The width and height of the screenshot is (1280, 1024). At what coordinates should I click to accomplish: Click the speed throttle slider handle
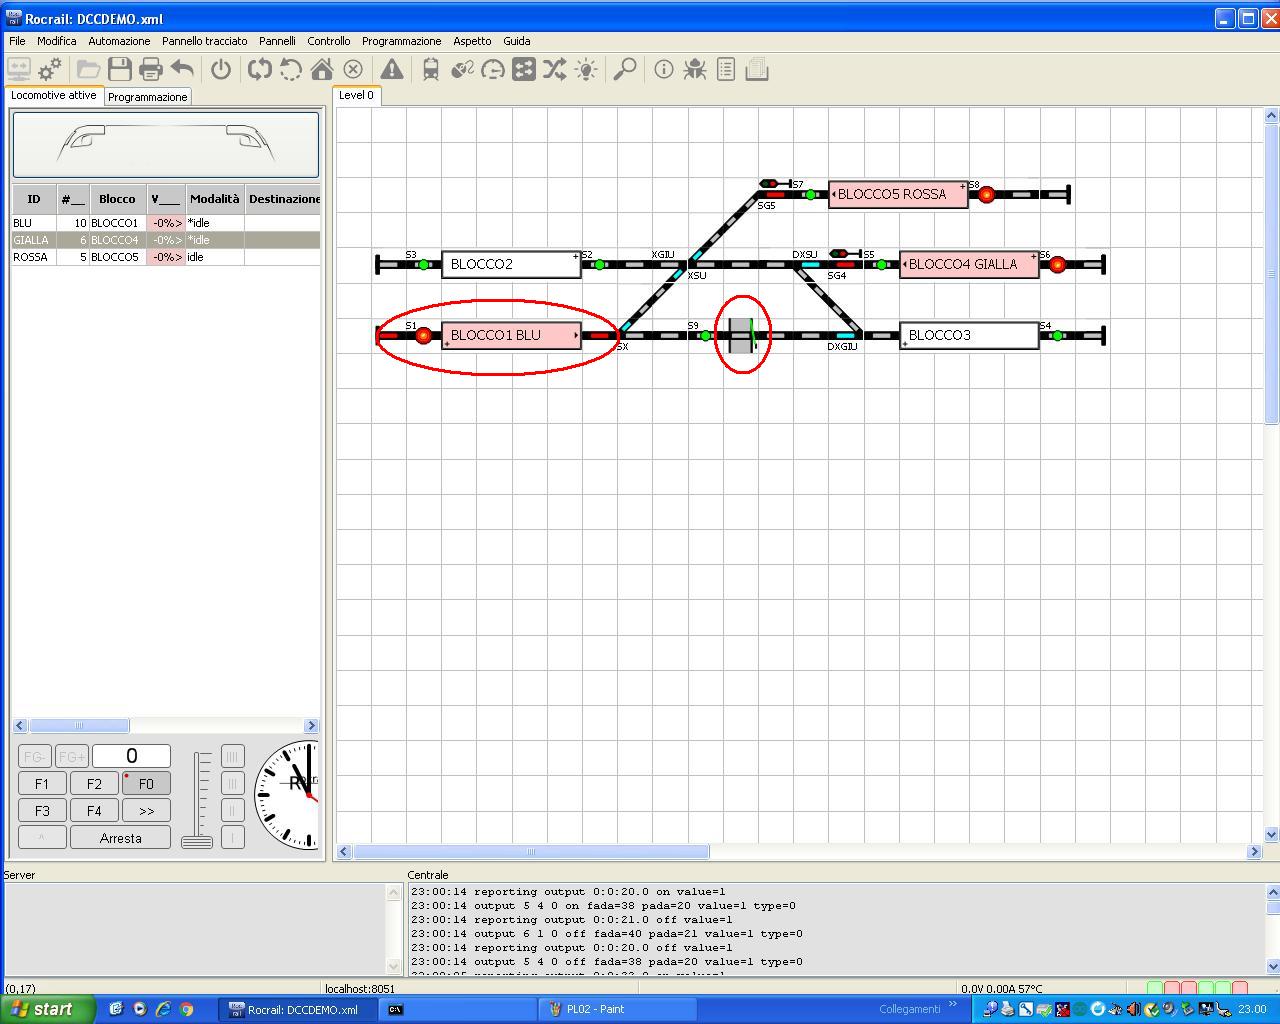pyautogui.click(x=196, y=842)
